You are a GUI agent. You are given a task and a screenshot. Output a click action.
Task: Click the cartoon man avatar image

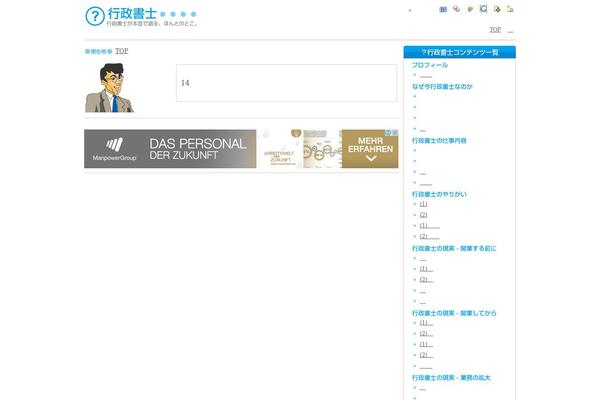(109, 88)
